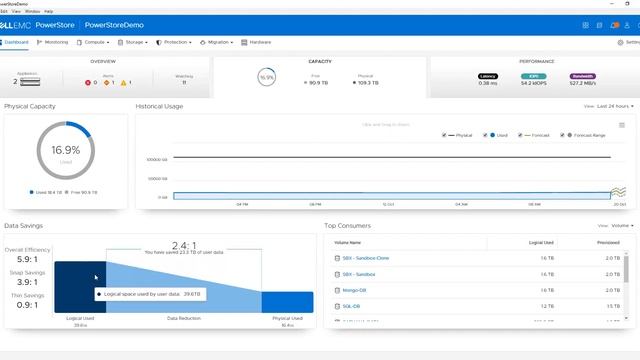The height and width of the screenshot is (360, 640).
Task: Click volume icon beside SBX - Sandbox Clone
Action: tap(337, 258)
